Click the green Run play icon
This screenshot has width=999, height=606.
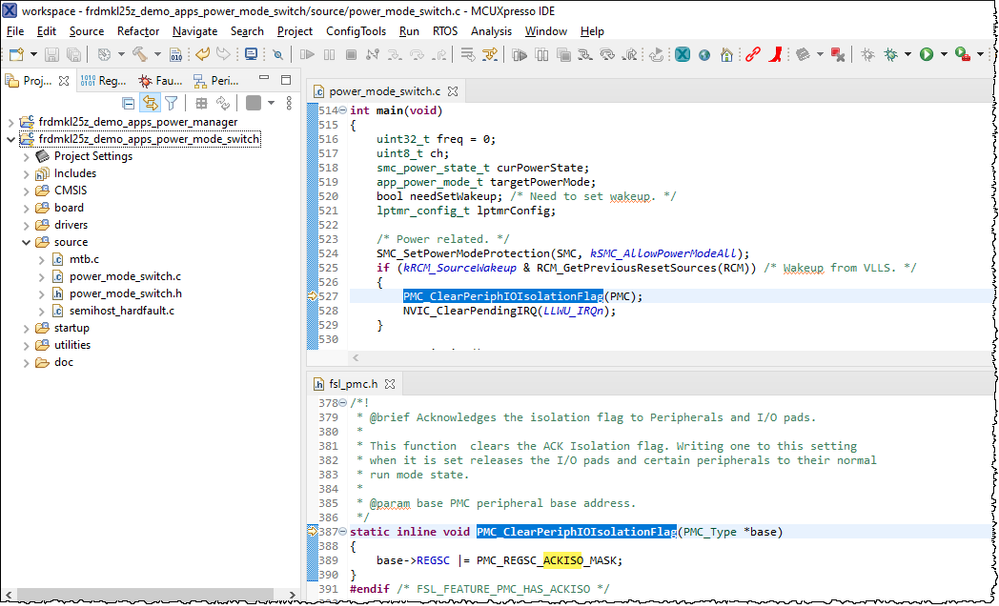coord(926,55)
